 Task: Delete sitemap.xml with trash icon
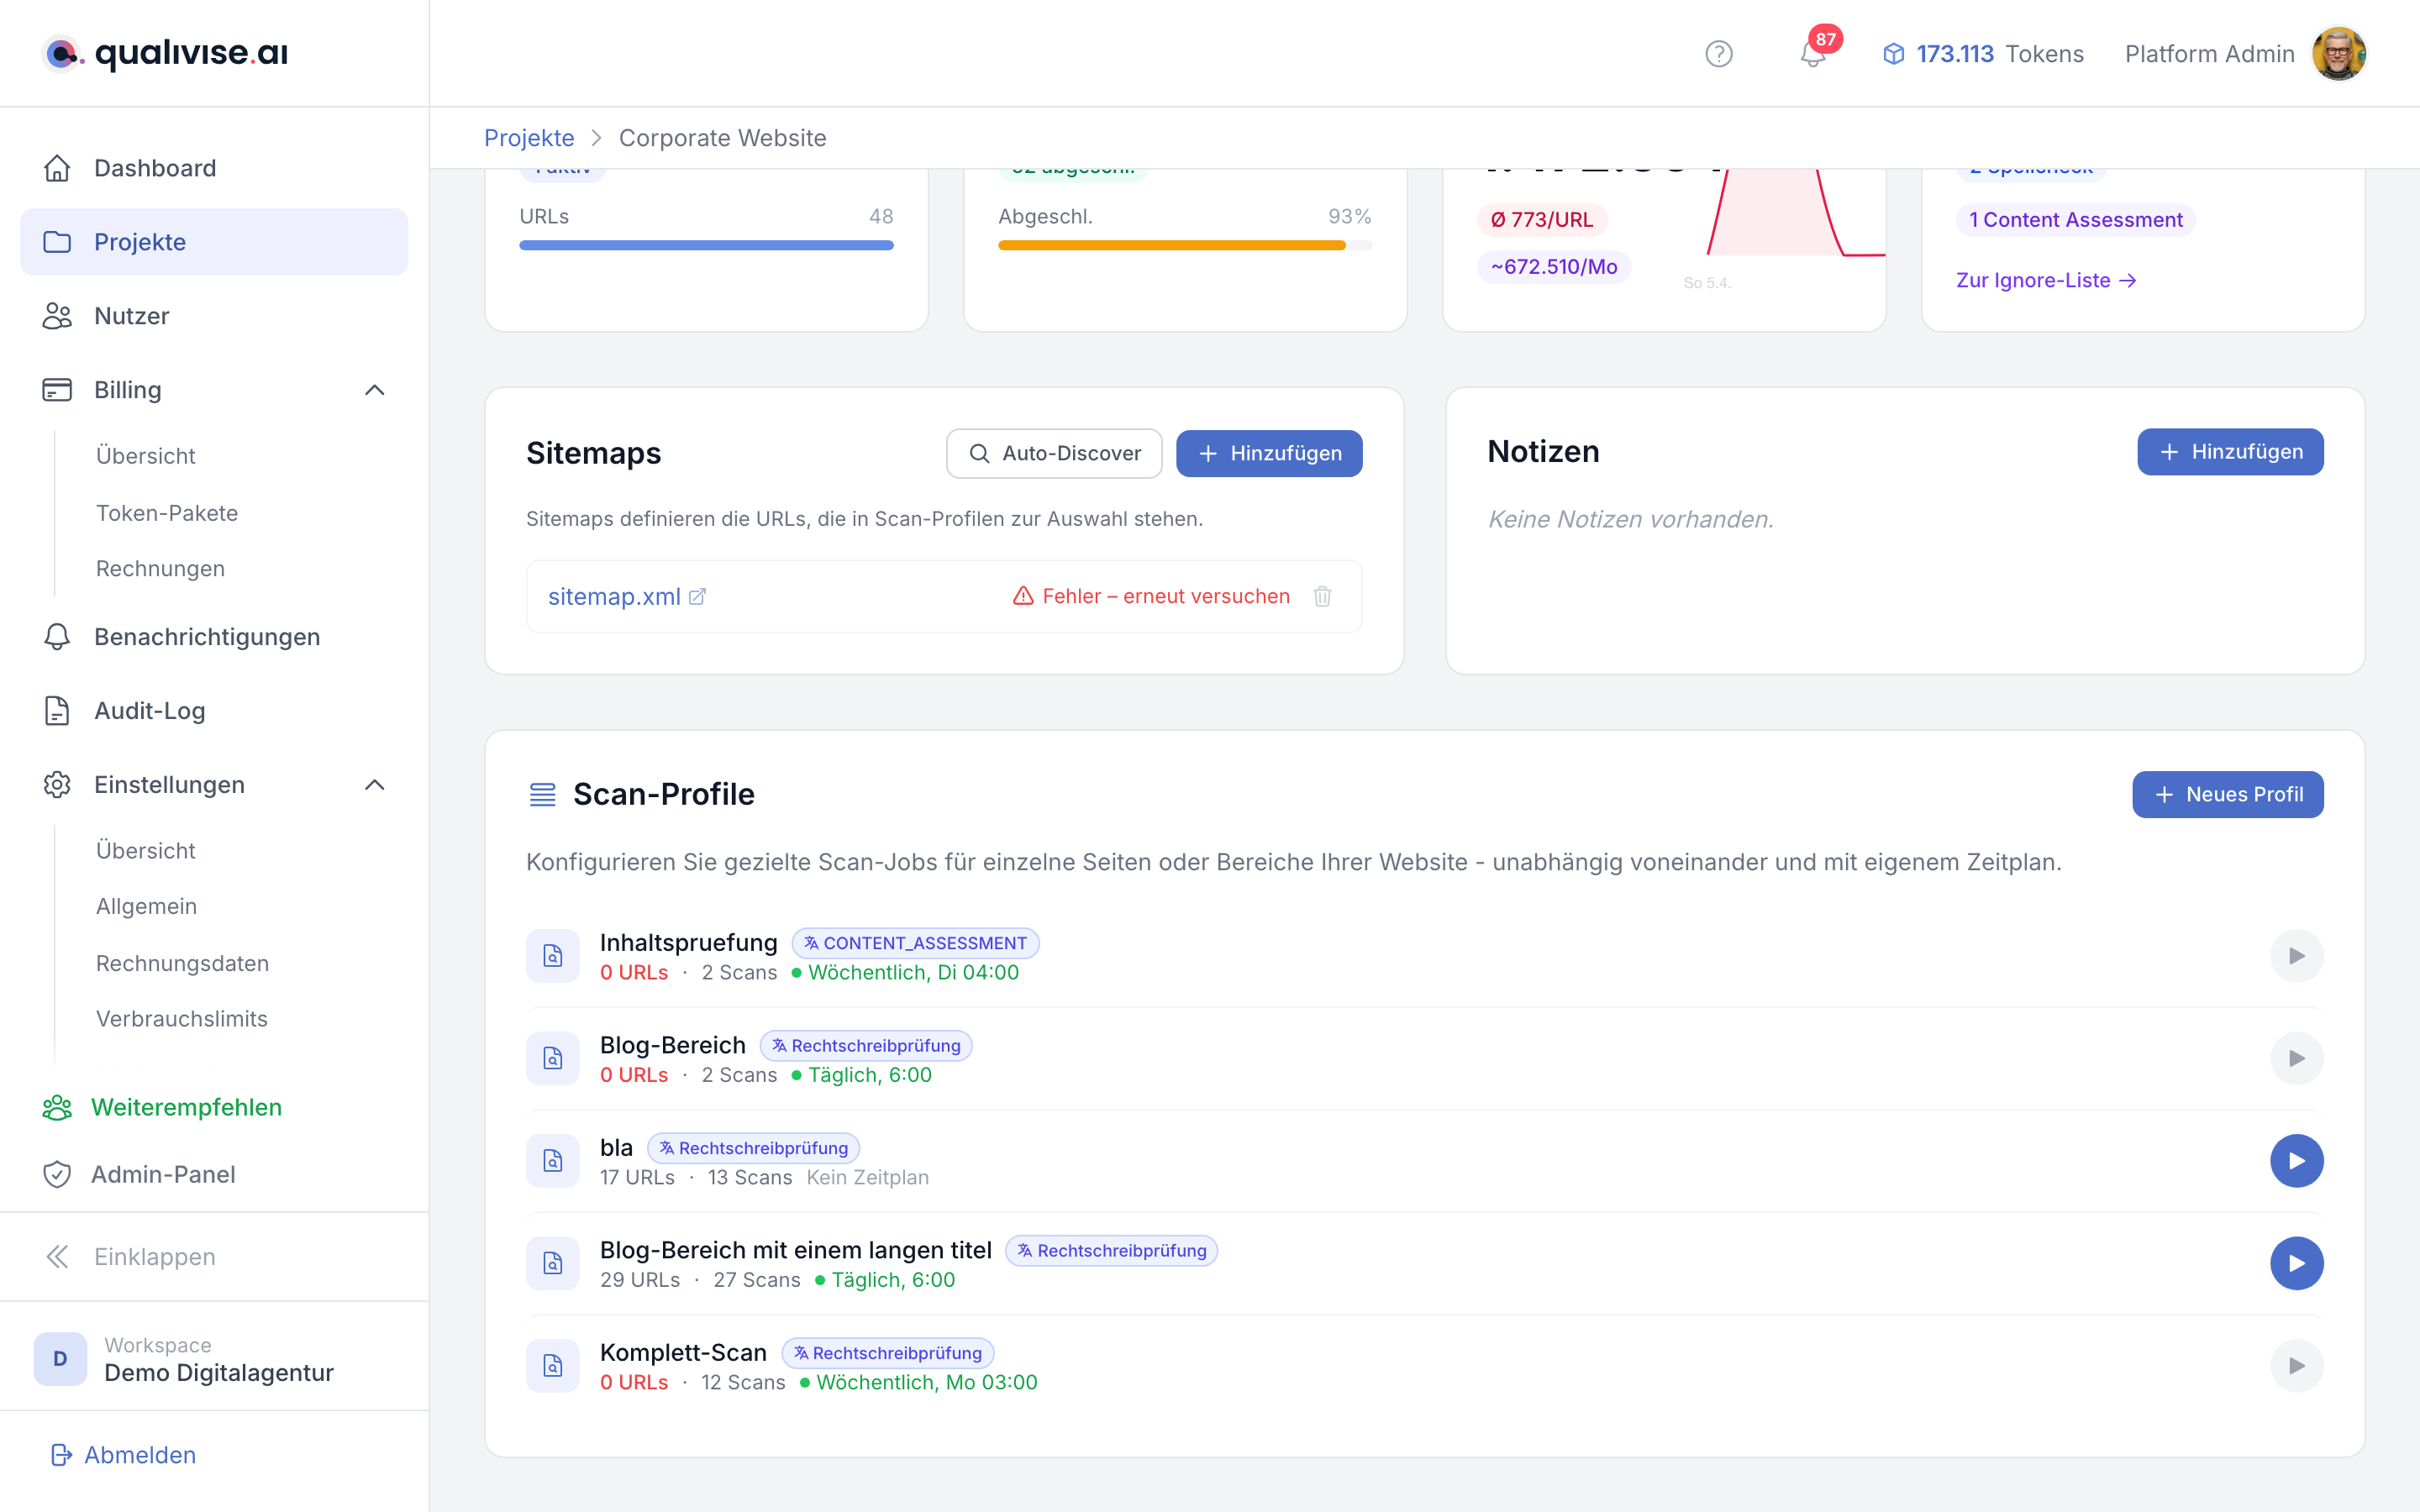tap(1323, 597)
